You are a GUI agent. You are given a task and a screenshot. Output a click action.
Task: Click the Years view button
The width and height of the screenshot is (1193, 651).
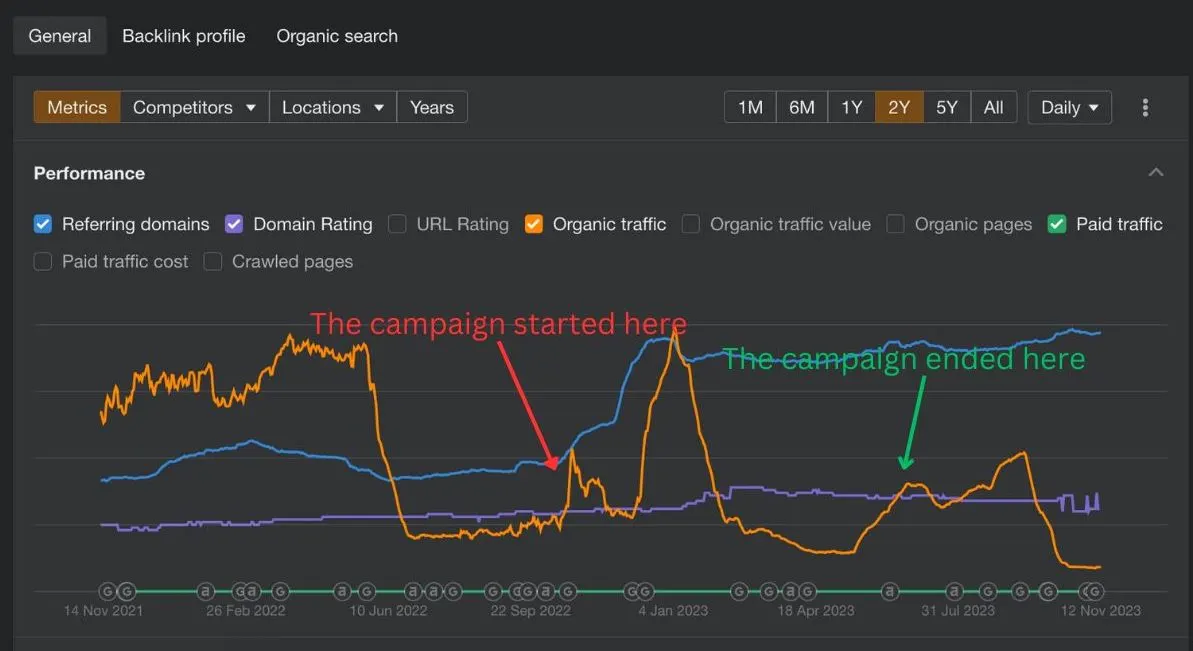click(x=431, y=107)
